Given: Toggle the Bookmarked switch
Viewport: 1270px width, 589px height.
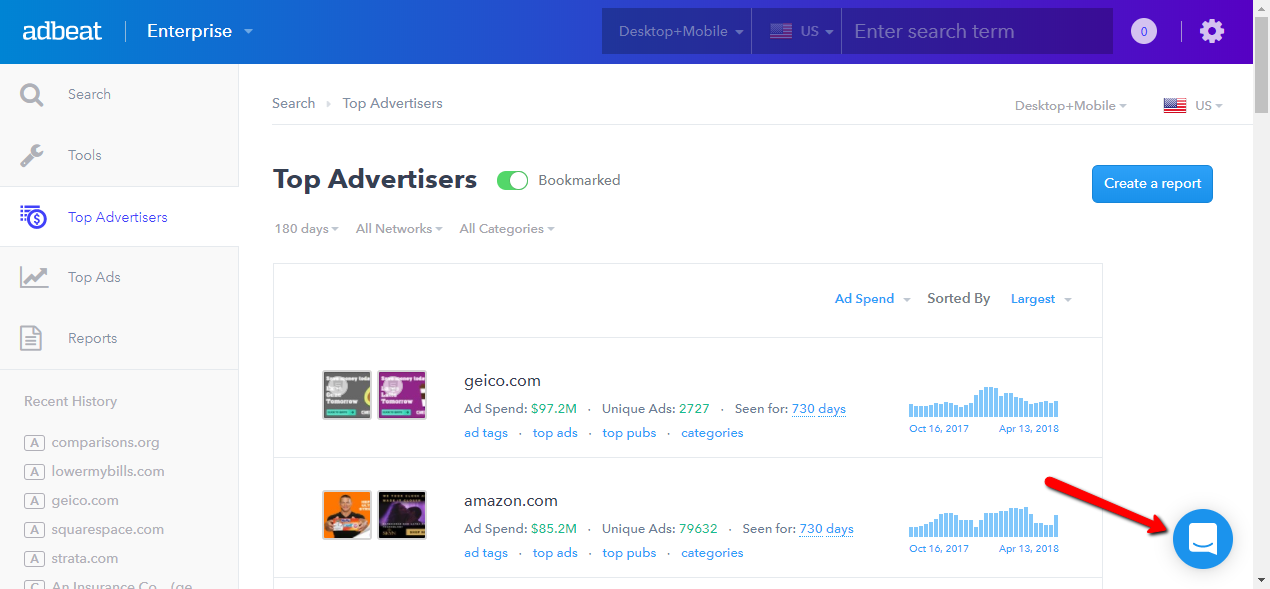Looking at the screenshot, I should [513, 181].
